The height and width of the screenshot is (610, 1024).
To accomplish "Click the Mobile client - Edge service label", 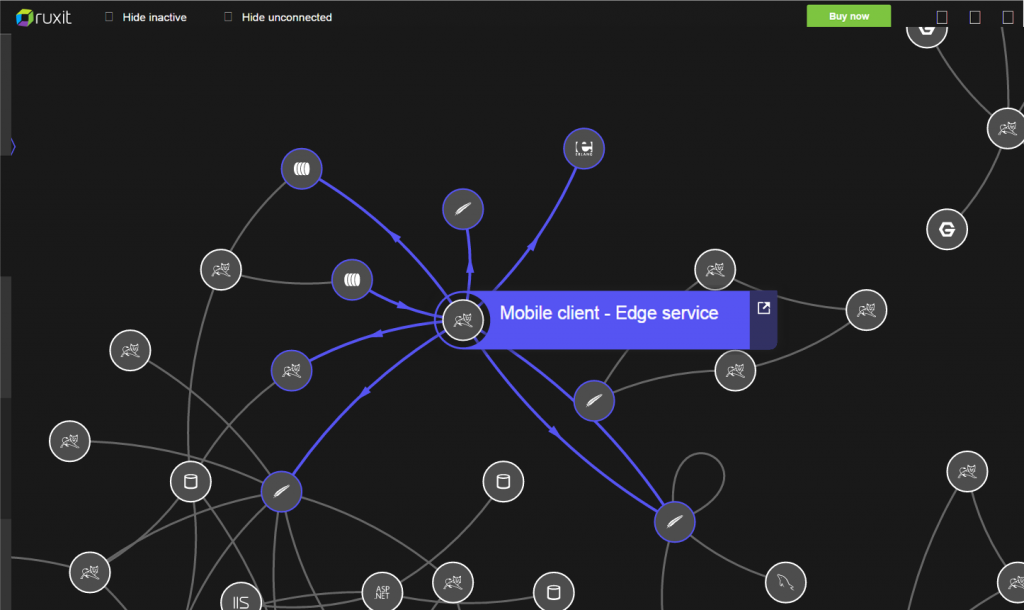I will click(x=608, y=313).
